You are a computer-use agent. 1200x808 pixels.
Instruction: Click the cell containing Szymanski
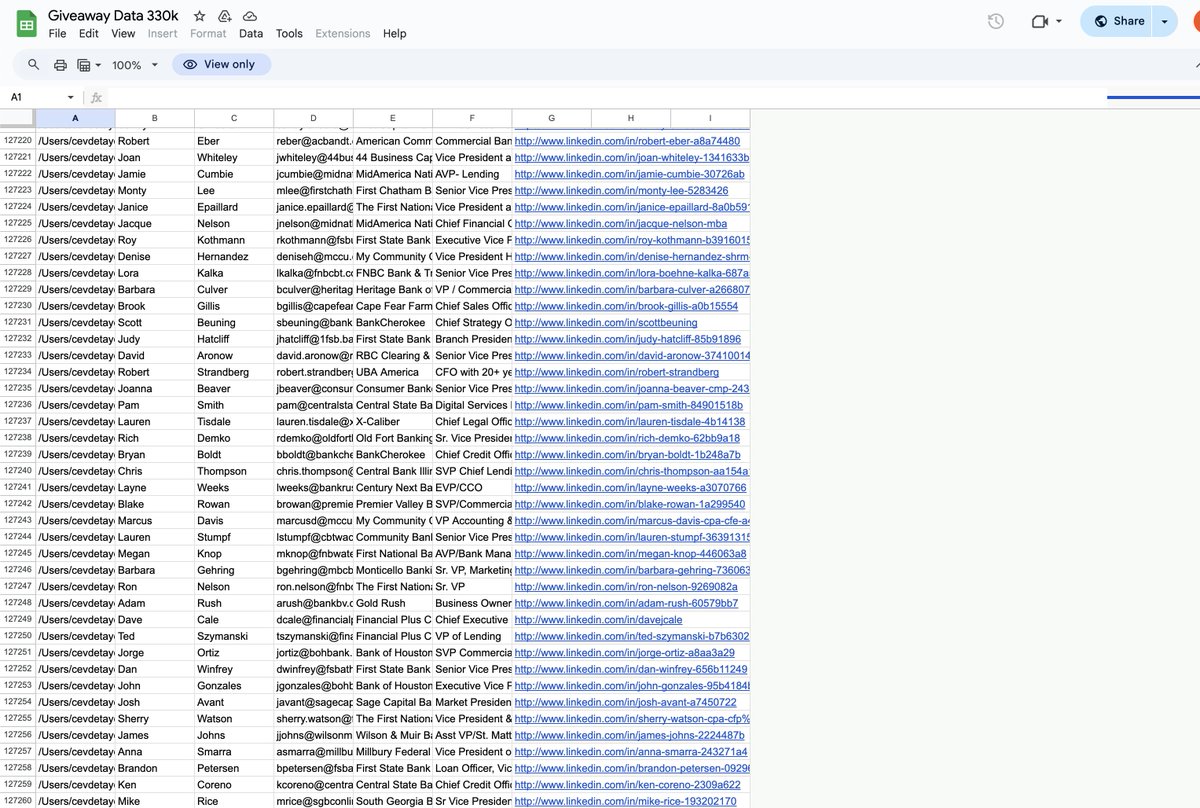(234, 636)
